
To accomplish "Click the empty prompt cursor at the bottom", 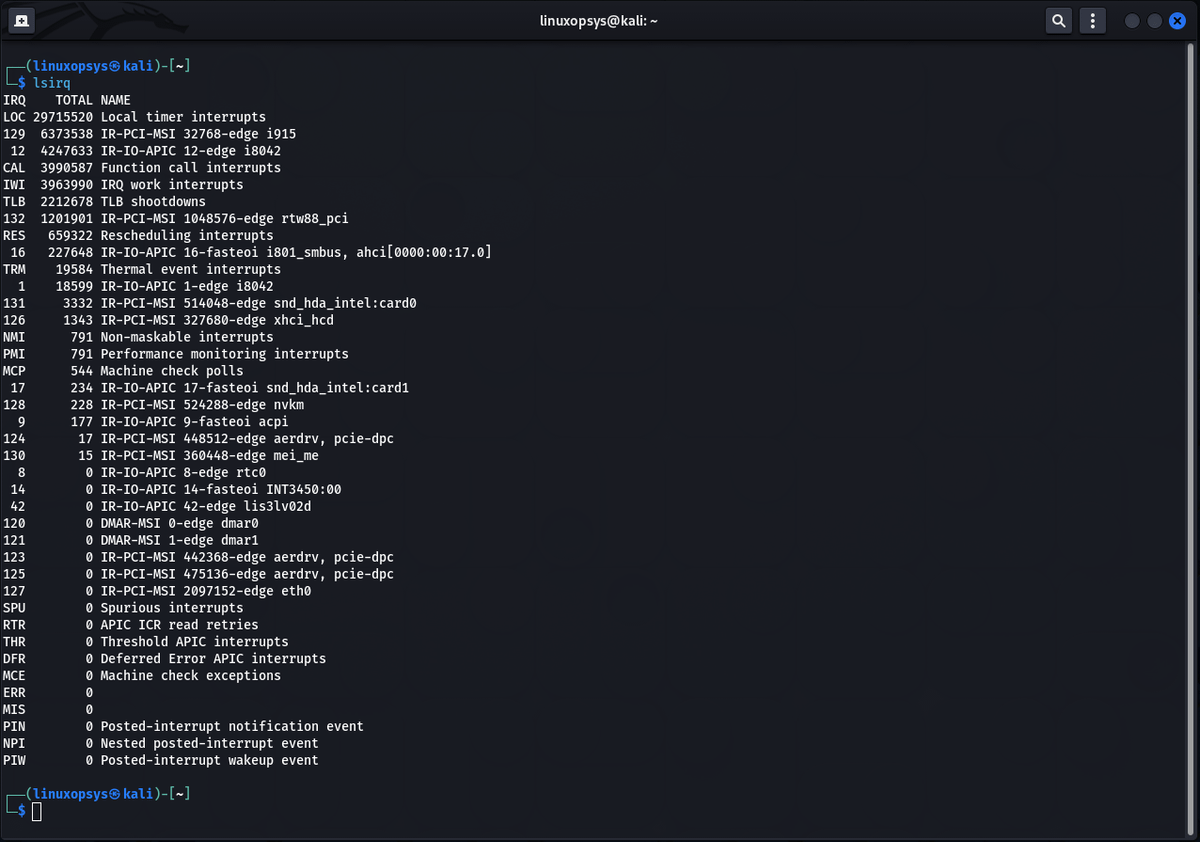I will (x=37, y=811).
